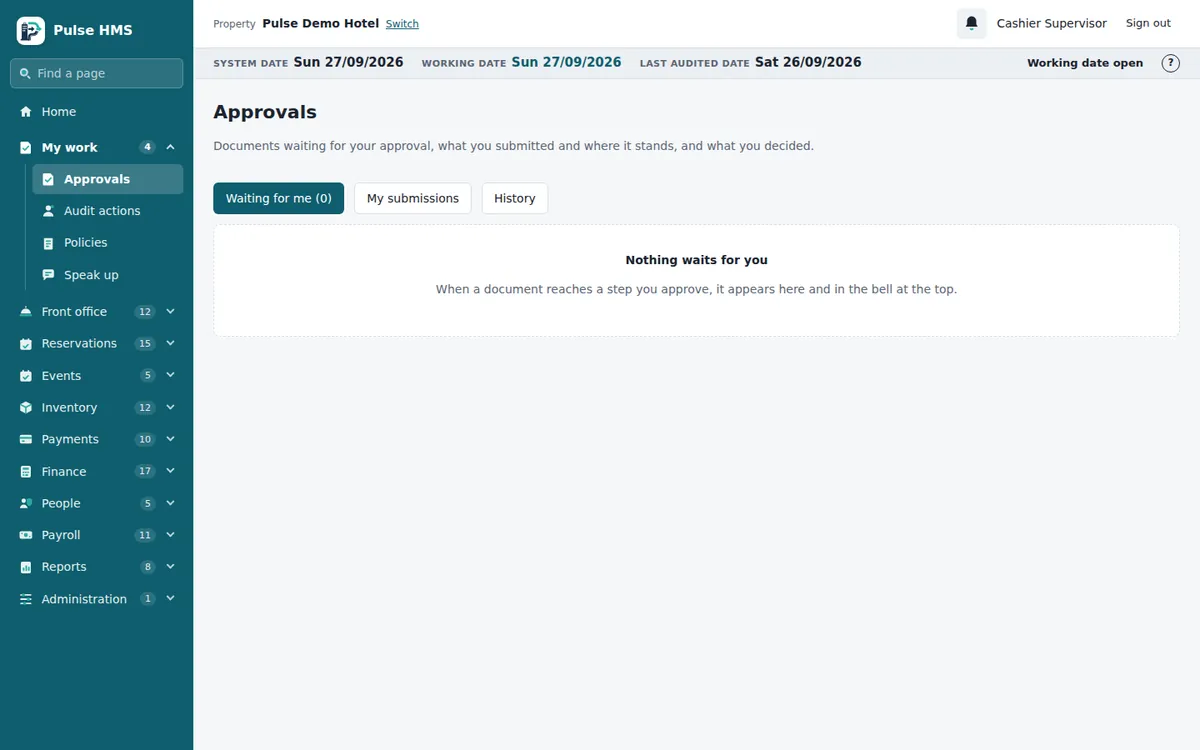This screenshot has width=1200, height=750.
Task: Expand the Finance chevron
Action: tap(170, 471)
